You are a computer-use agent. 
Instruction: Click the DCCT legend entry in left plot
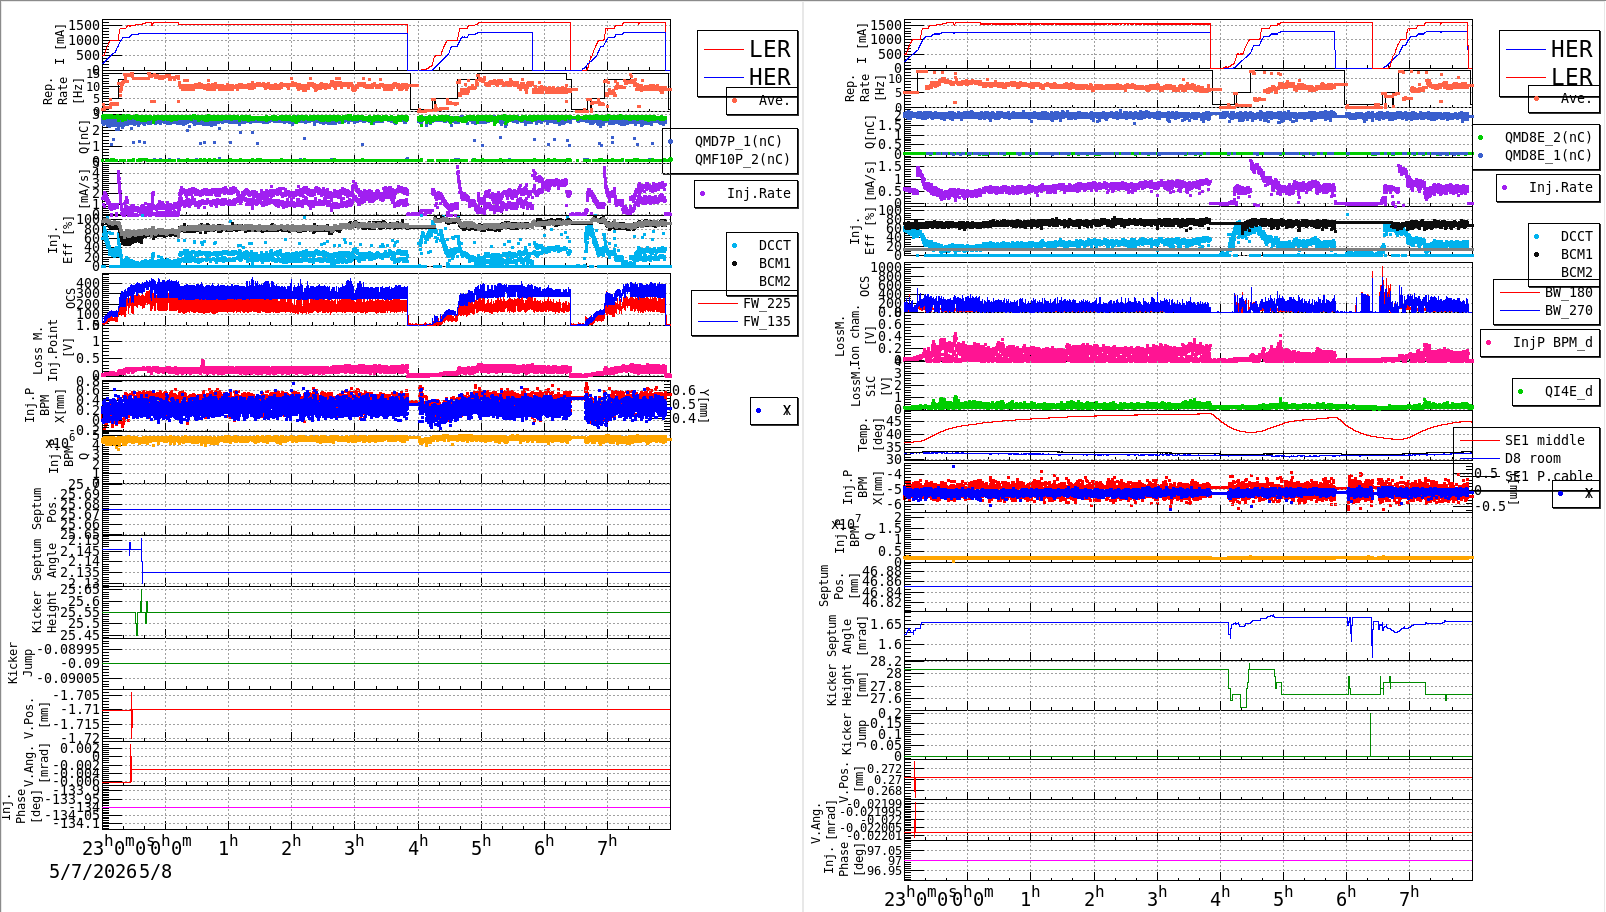[774, 245]
